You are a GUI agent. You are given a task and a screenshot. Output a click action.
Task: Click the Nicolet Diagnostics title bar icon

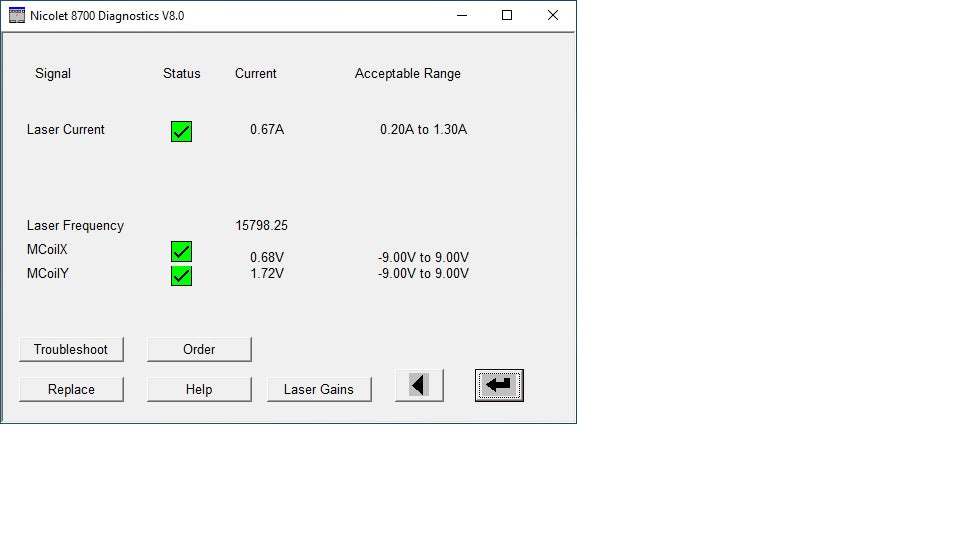[17, 15]
